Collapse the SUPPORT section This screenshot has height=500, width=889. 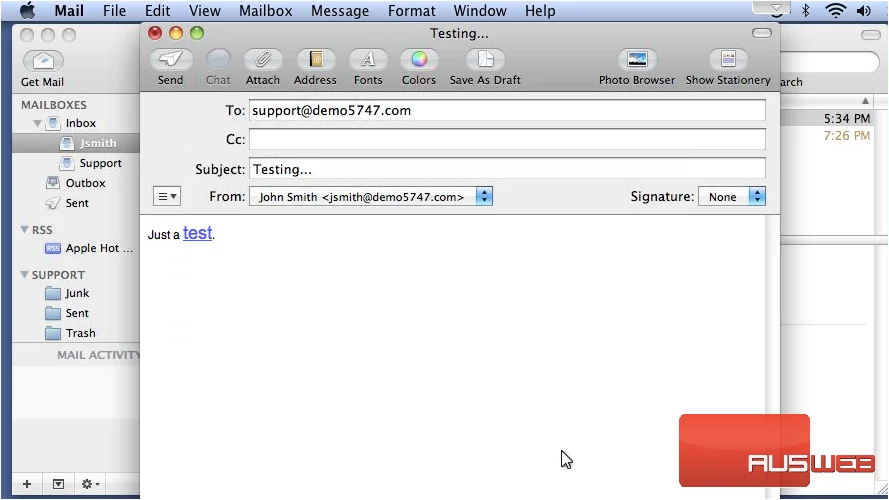pos(24,274)
